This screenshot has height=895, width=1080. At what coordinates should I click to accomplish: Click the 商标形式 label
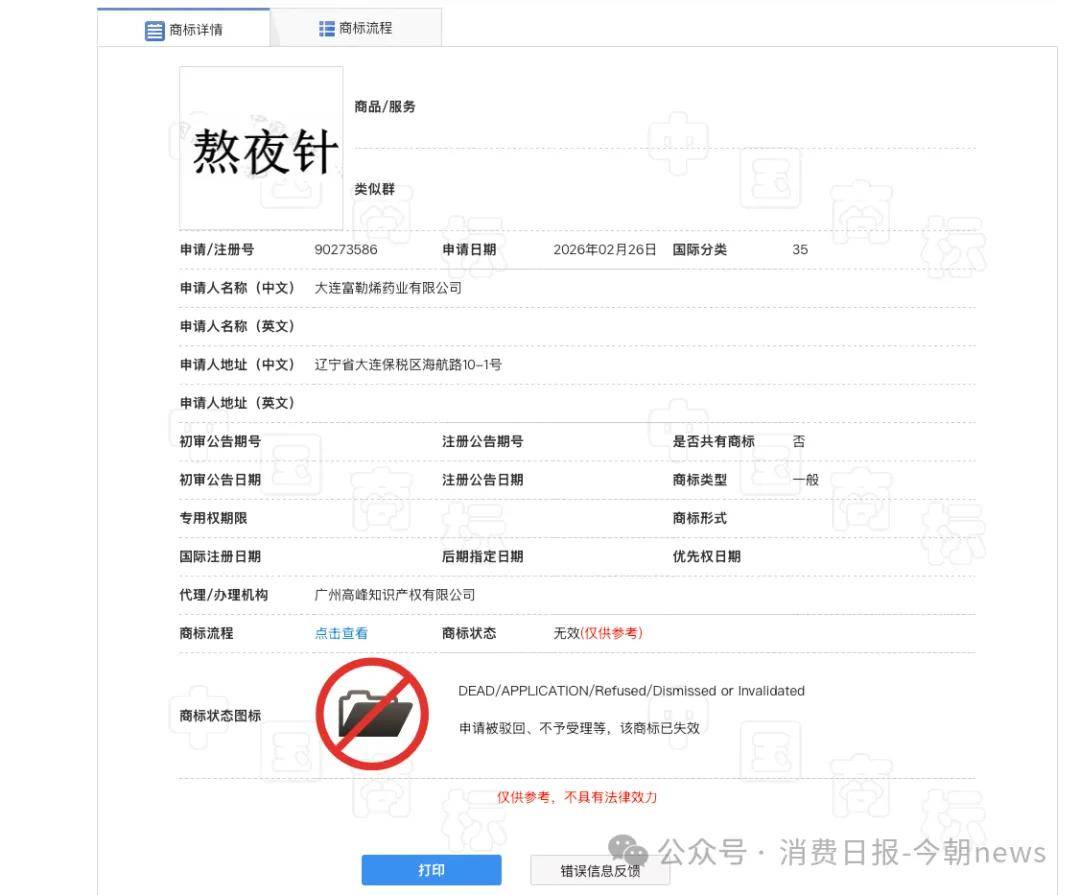[x=700, y=518]
